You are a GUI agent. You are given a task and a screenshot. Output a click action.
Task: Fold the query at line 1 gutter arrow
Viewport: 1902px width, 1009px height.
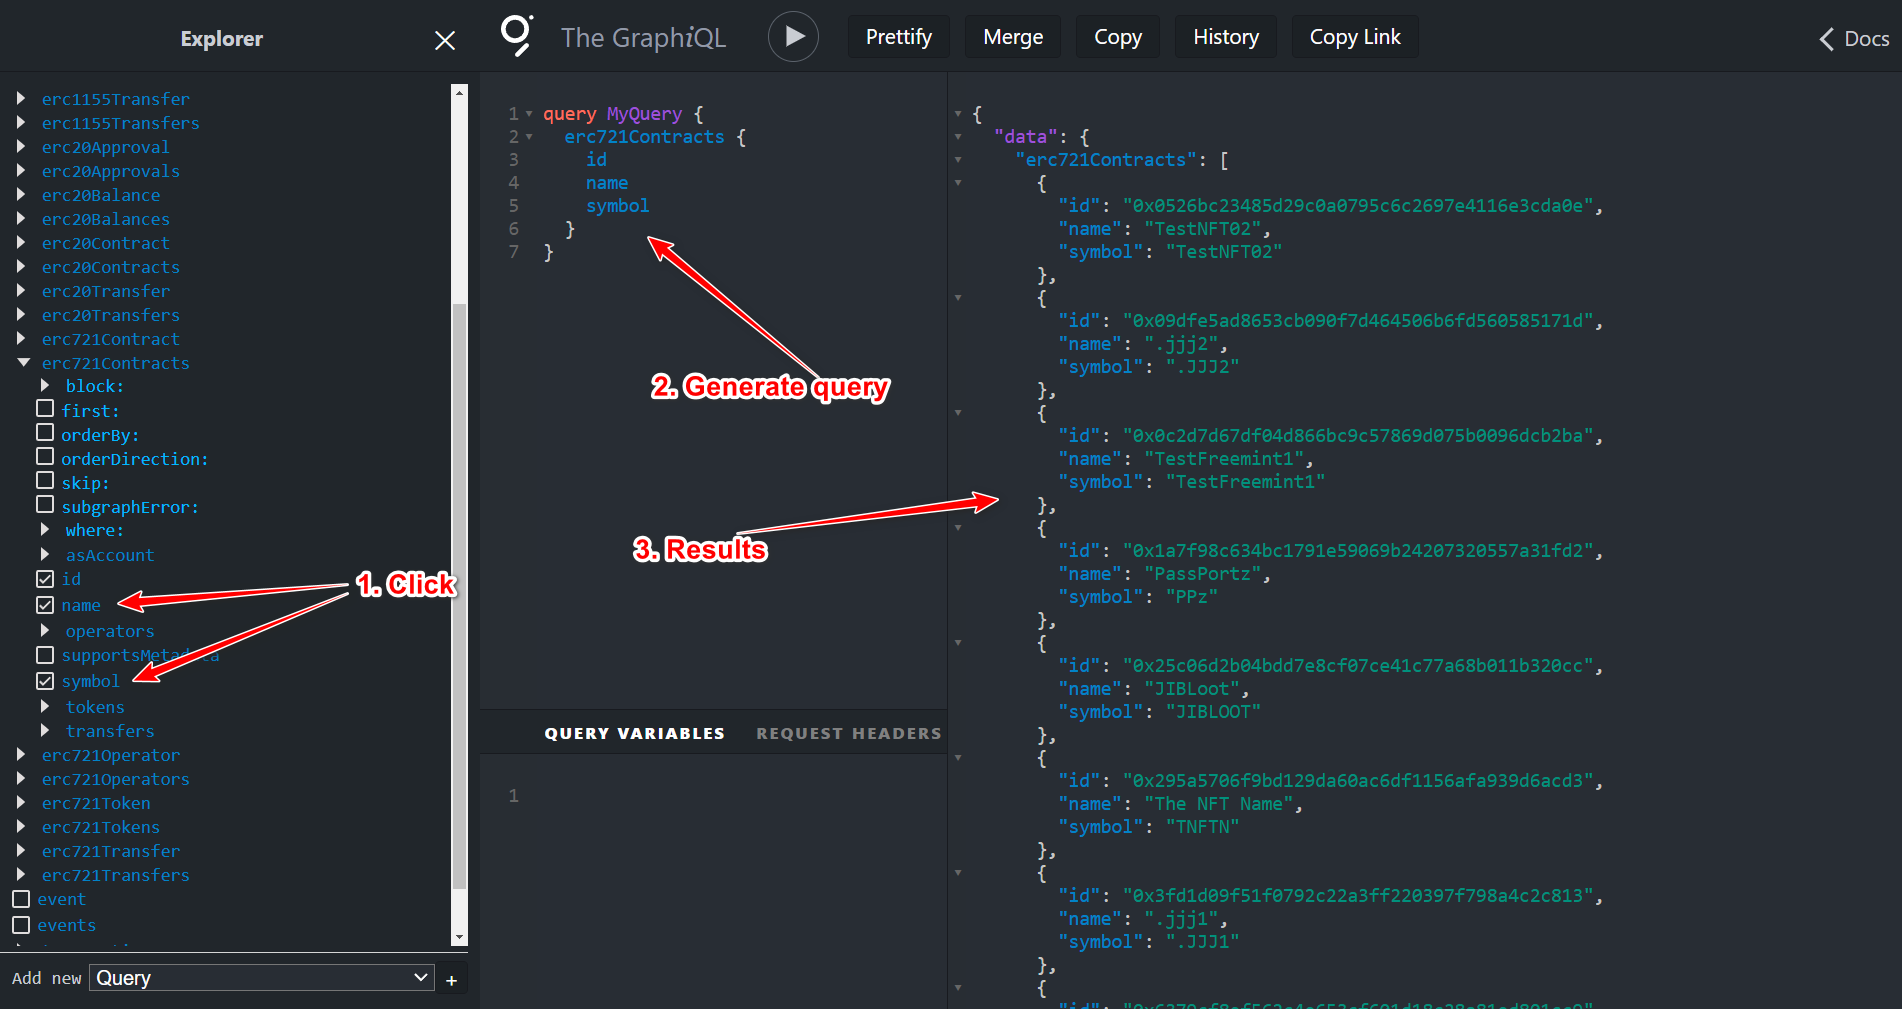(529, 114)
